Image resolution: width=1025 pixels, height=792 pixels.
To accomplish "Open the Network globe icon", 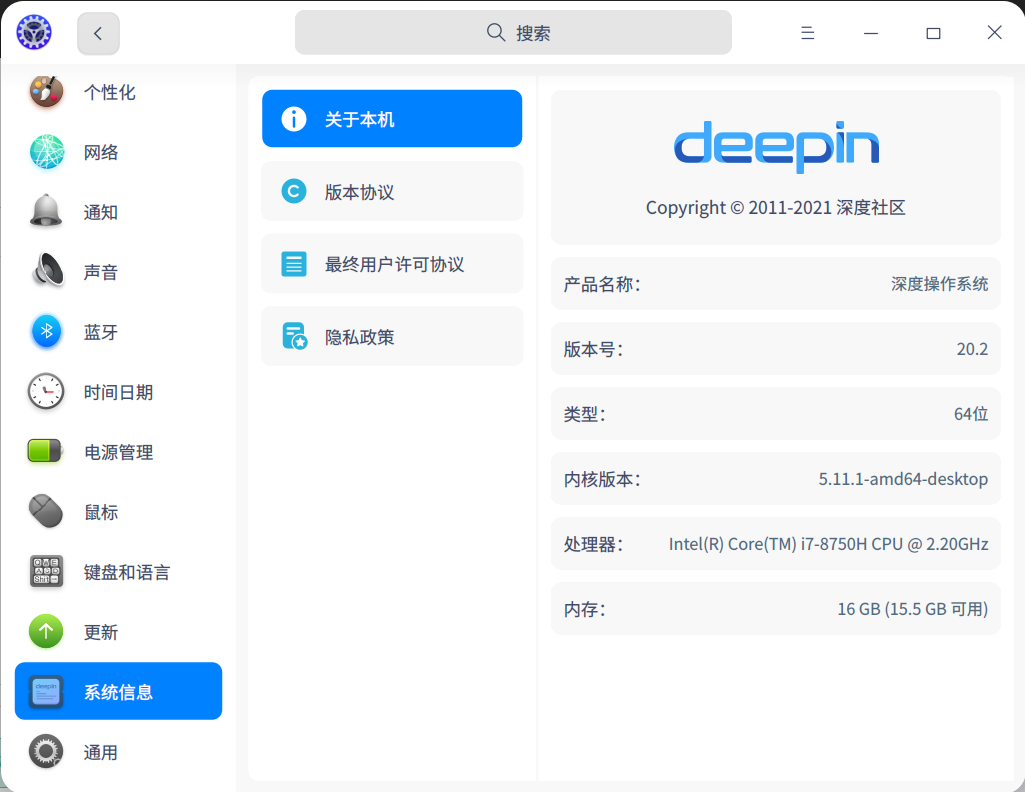I will point(46,152).
